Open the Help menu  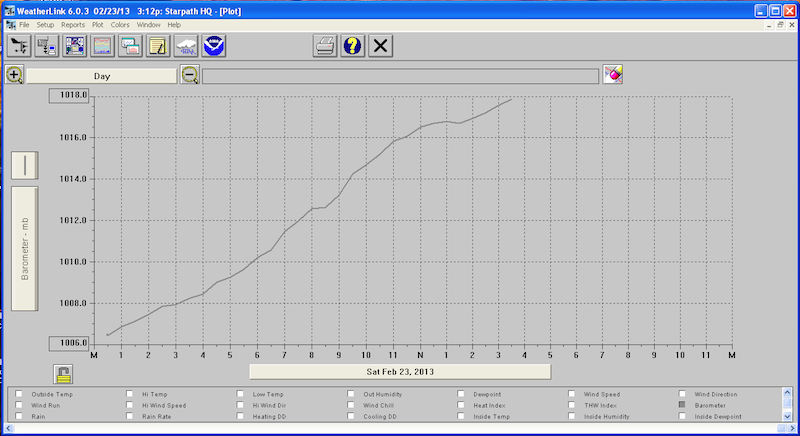pyautogui.click(x=174, y=25)
